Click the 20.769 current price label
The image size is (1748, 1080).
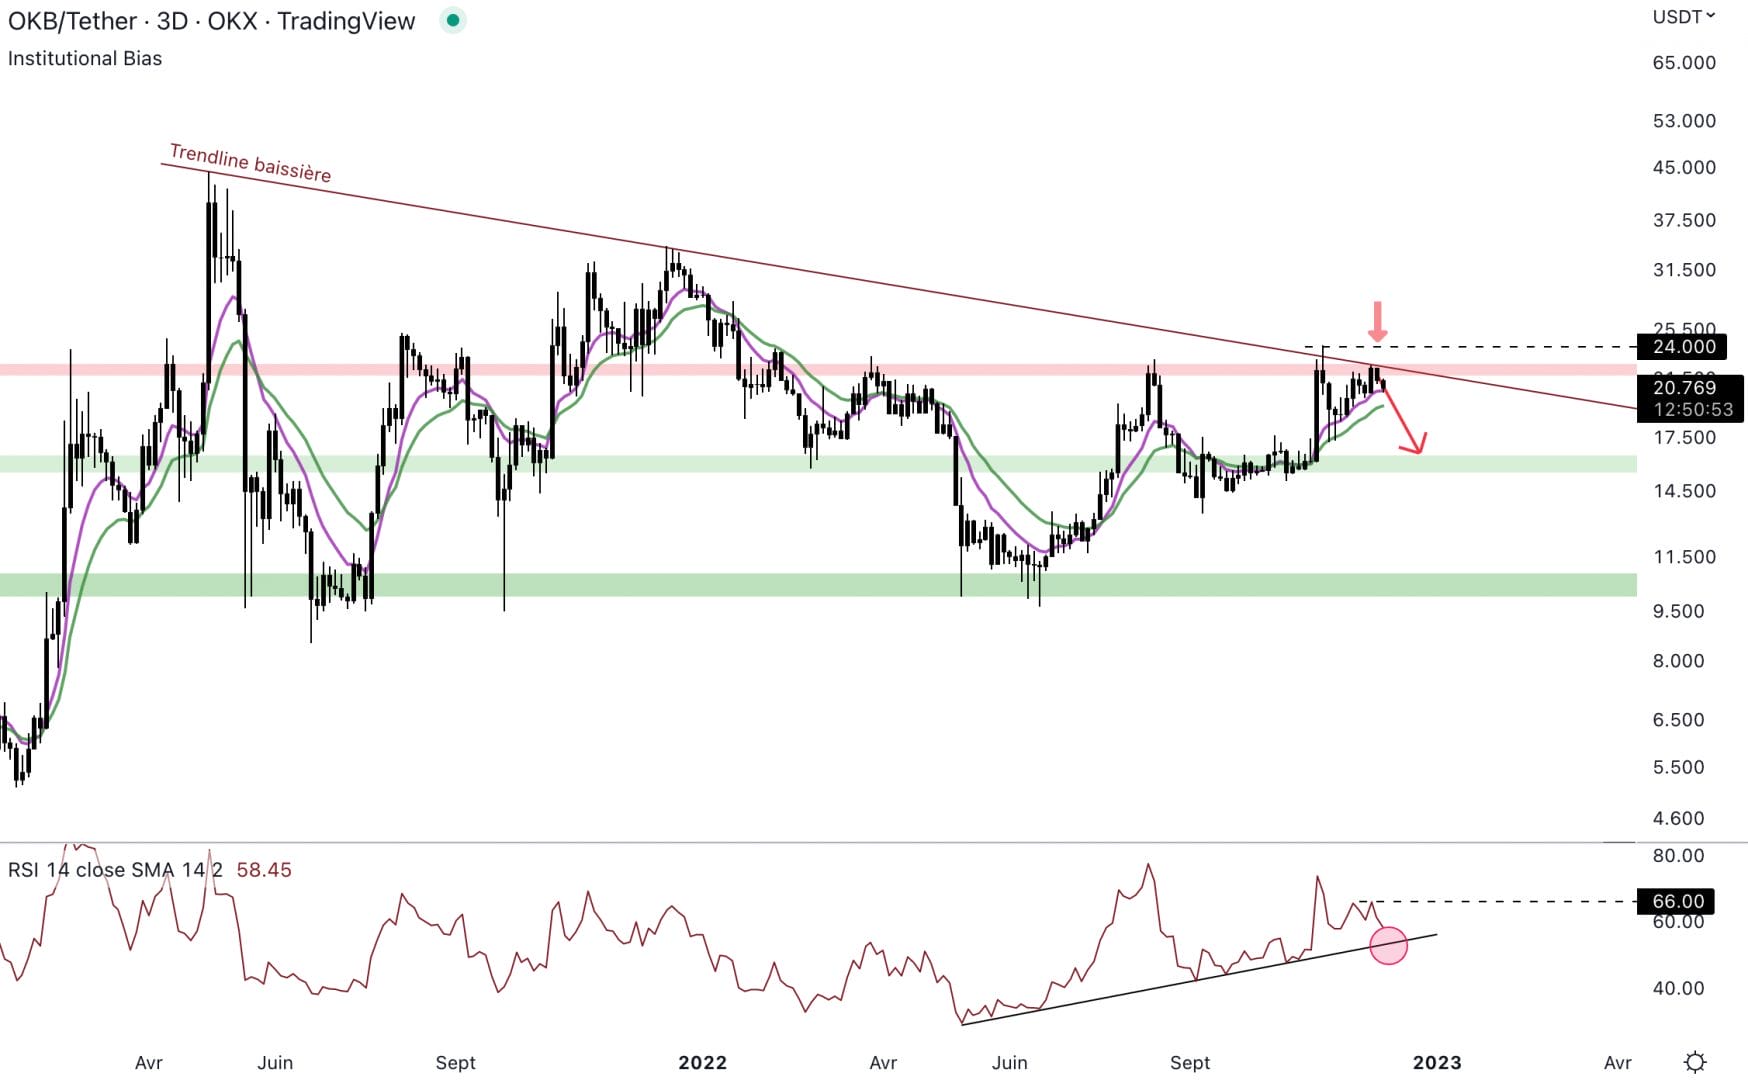tap(1684, 388)
